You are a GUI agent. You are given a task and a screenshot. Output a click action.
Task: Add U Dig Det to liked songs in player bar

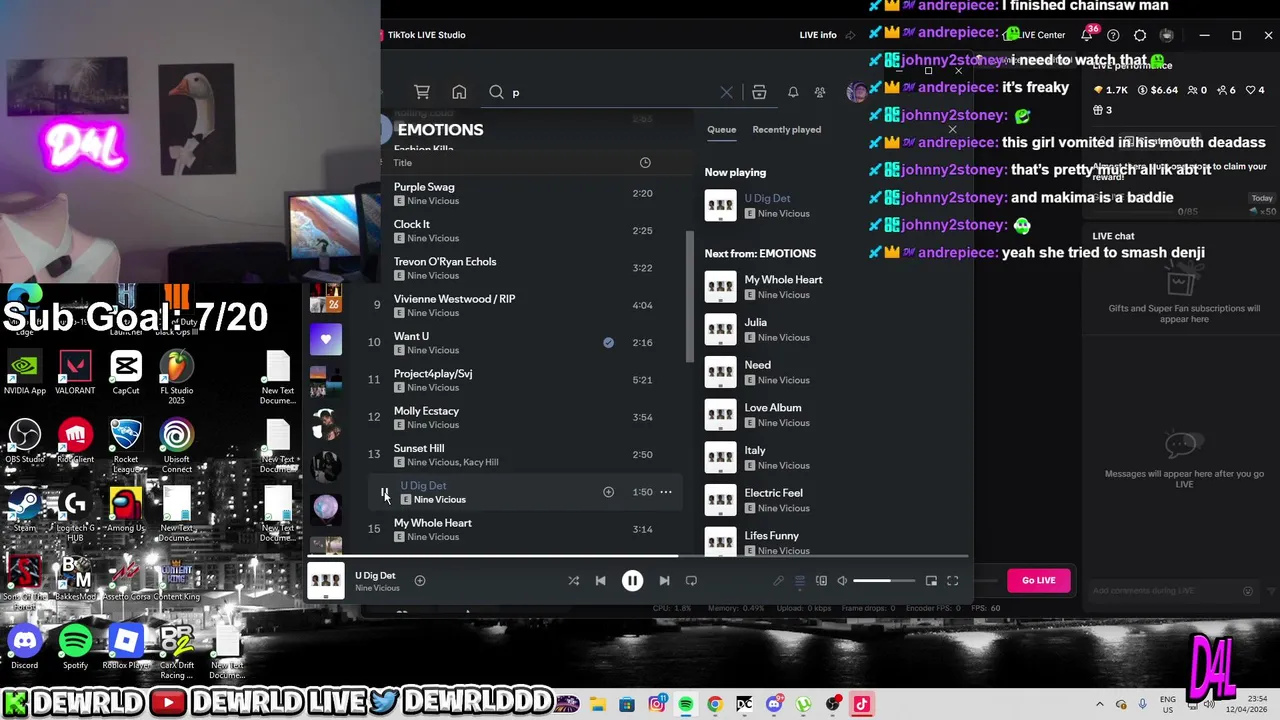tap(420, 580)
